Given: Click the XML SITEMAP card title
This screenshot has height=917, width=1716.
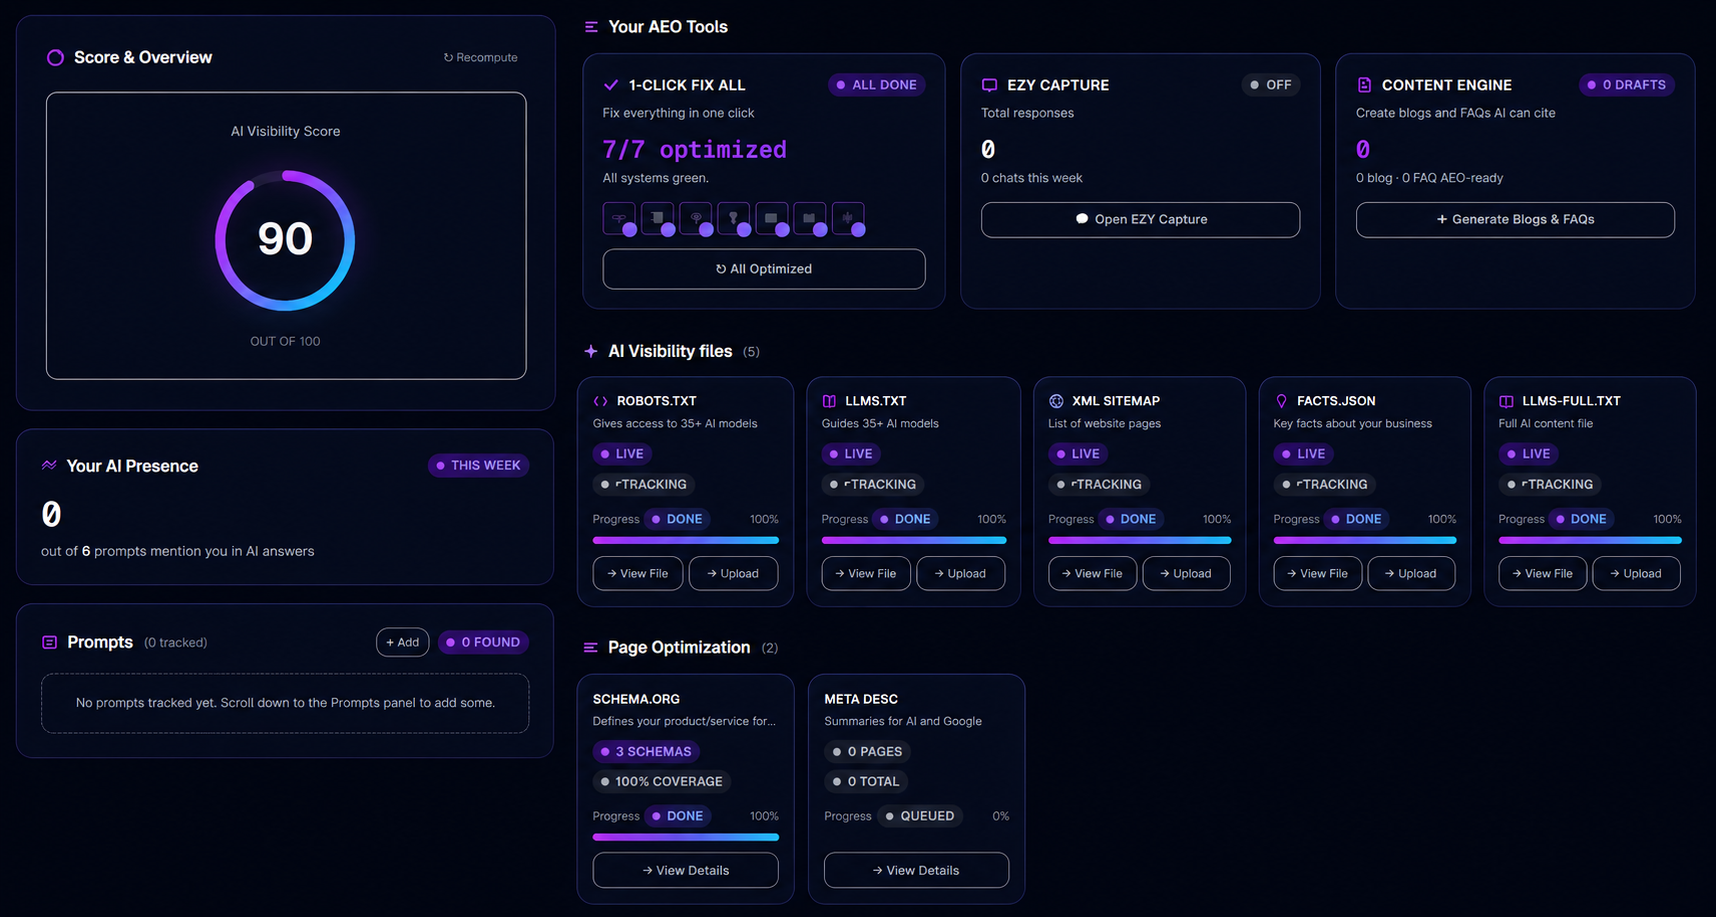Looking at the screenshot, I should (1116, 401).
